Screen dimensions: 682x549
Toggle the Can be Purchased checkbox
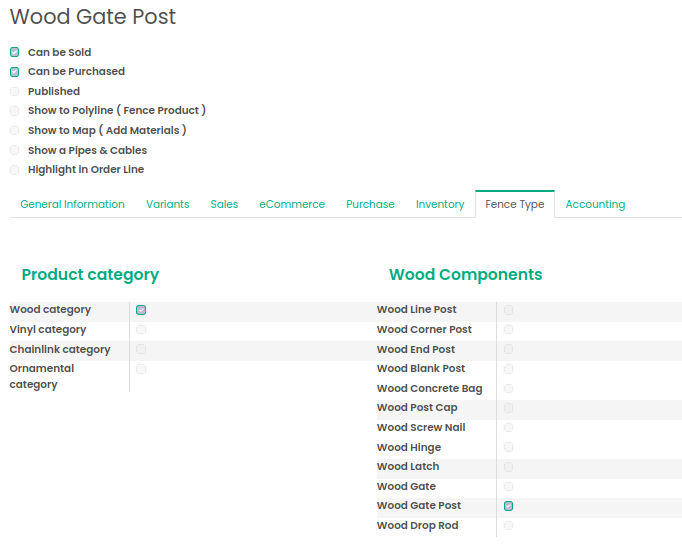pos(15,72)
